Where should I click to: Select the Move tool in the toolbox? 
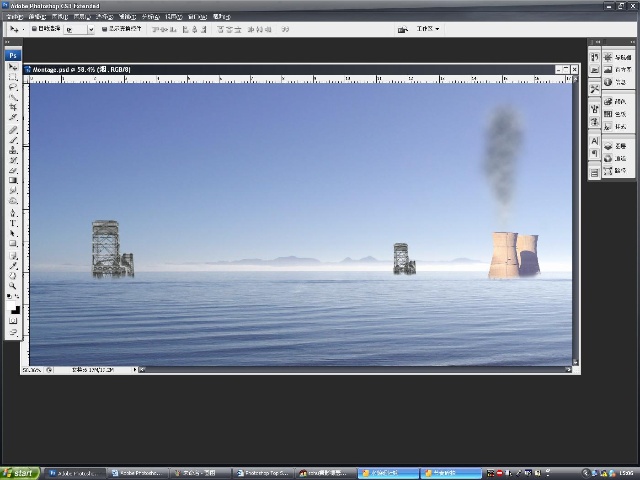(13, 67)
